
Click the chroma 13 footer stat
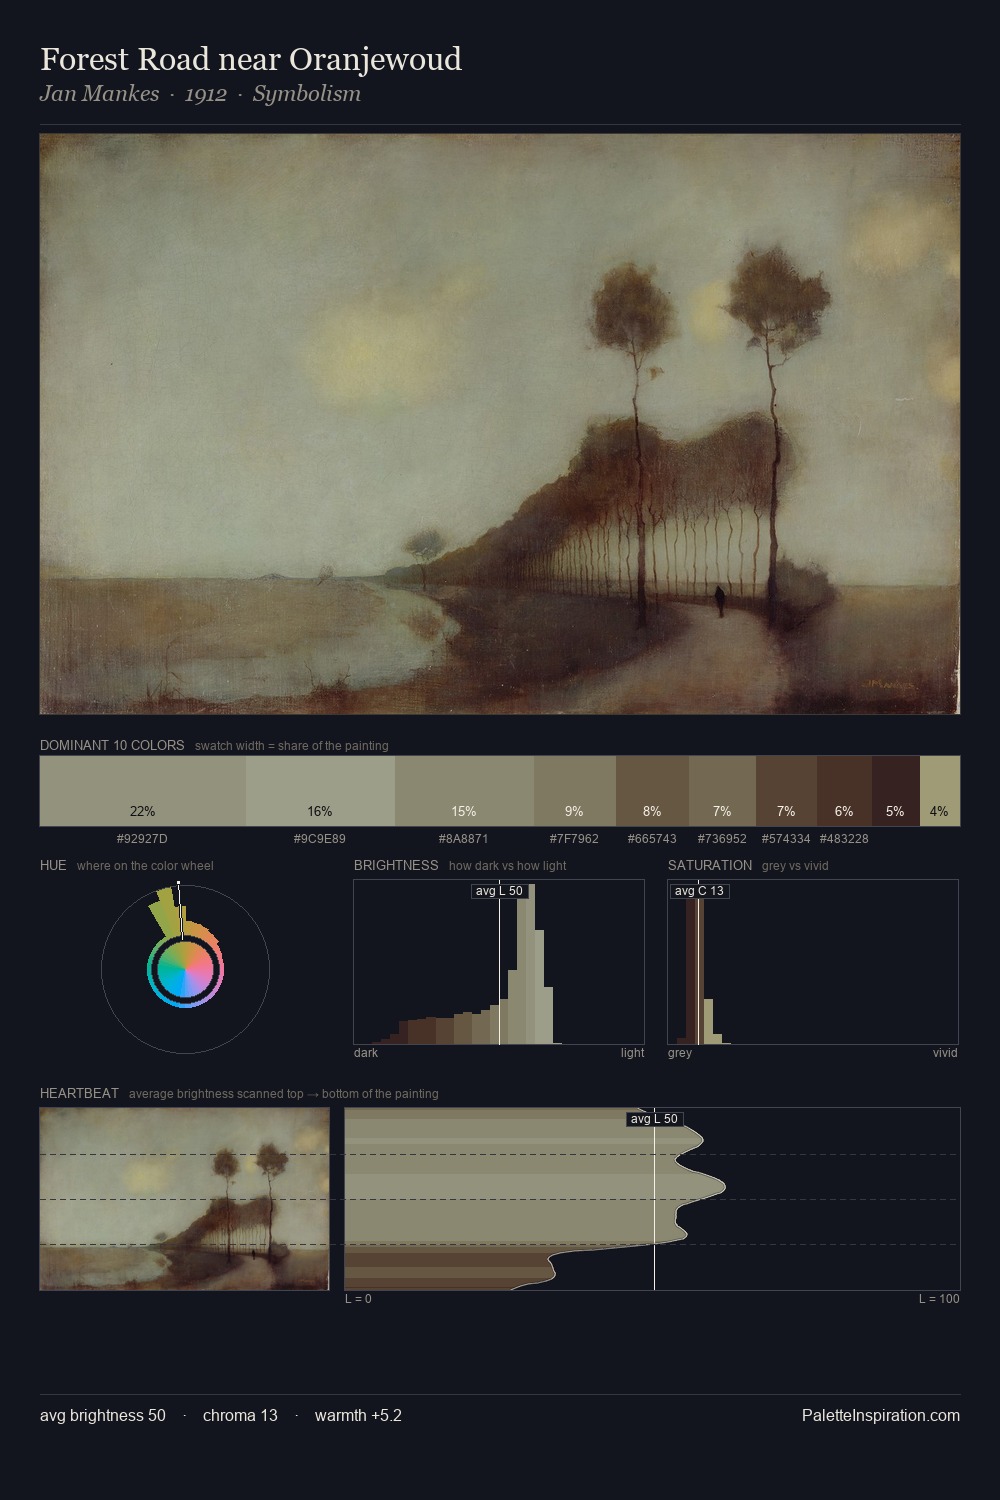[240, 1415]
